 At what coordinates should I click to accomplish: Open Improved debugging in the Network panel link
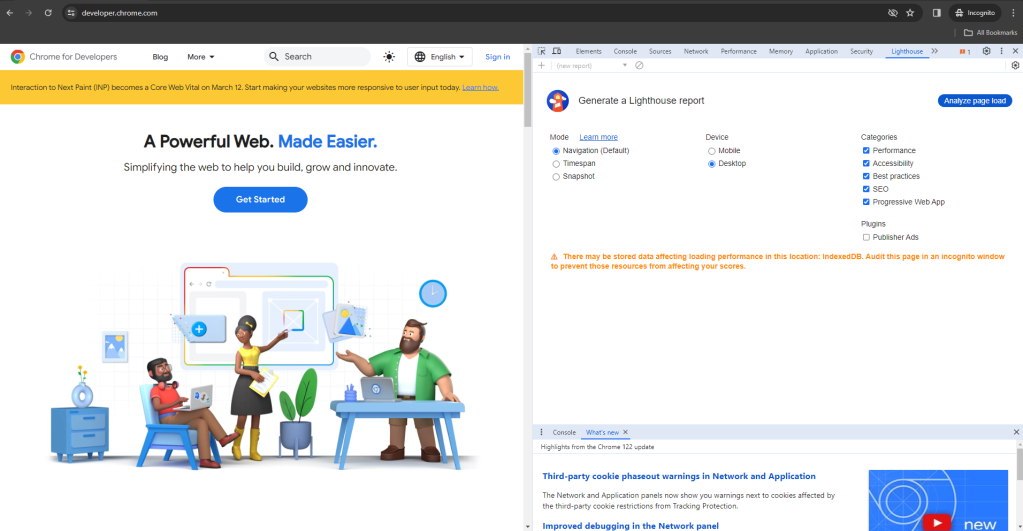pyautogui.click(x=630, y=526)
